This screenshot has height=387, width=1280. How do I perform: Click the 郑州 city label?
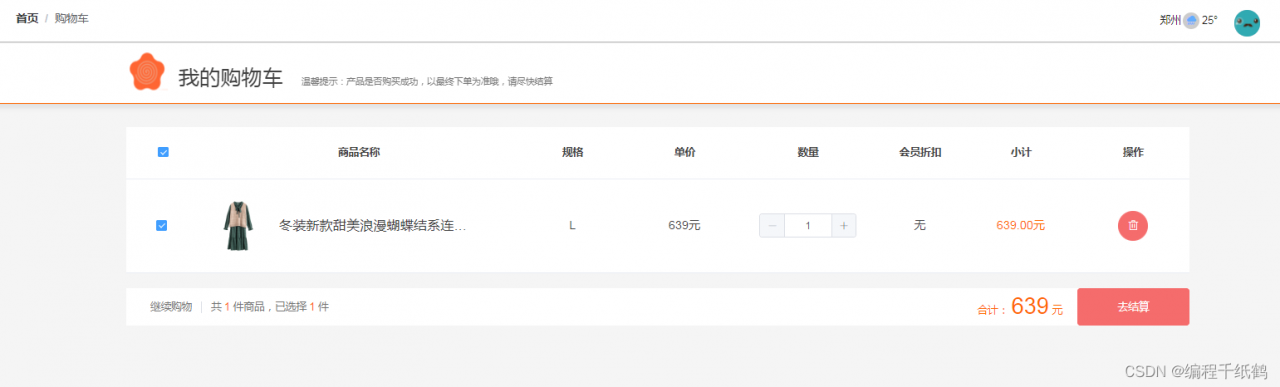coord(1170,20)
